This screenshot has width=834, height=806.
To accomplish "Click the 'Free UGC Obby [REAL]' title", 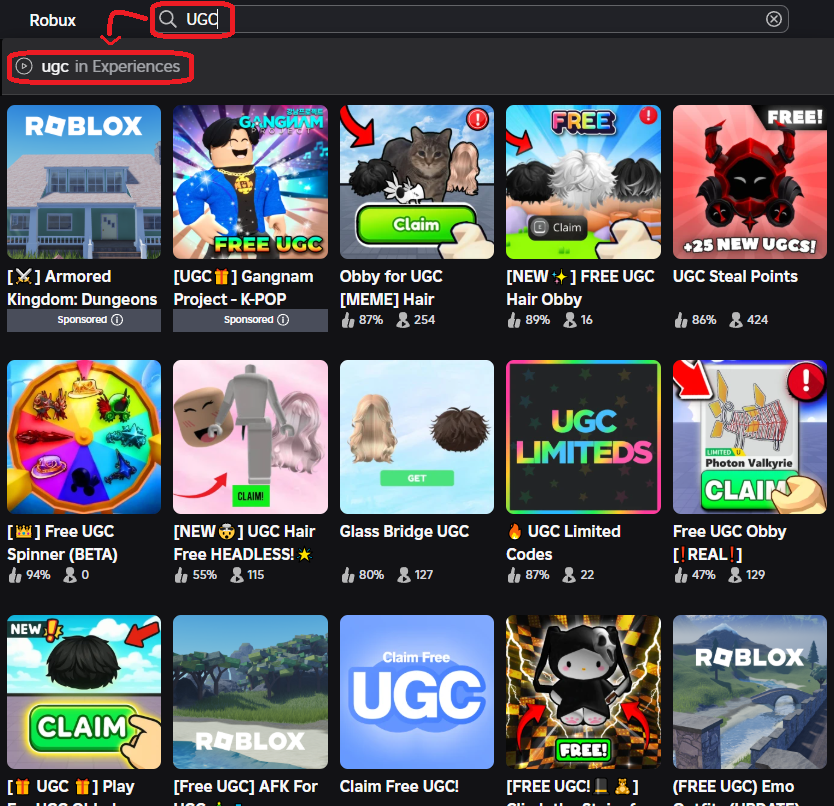I will click(x=730, y=543).
